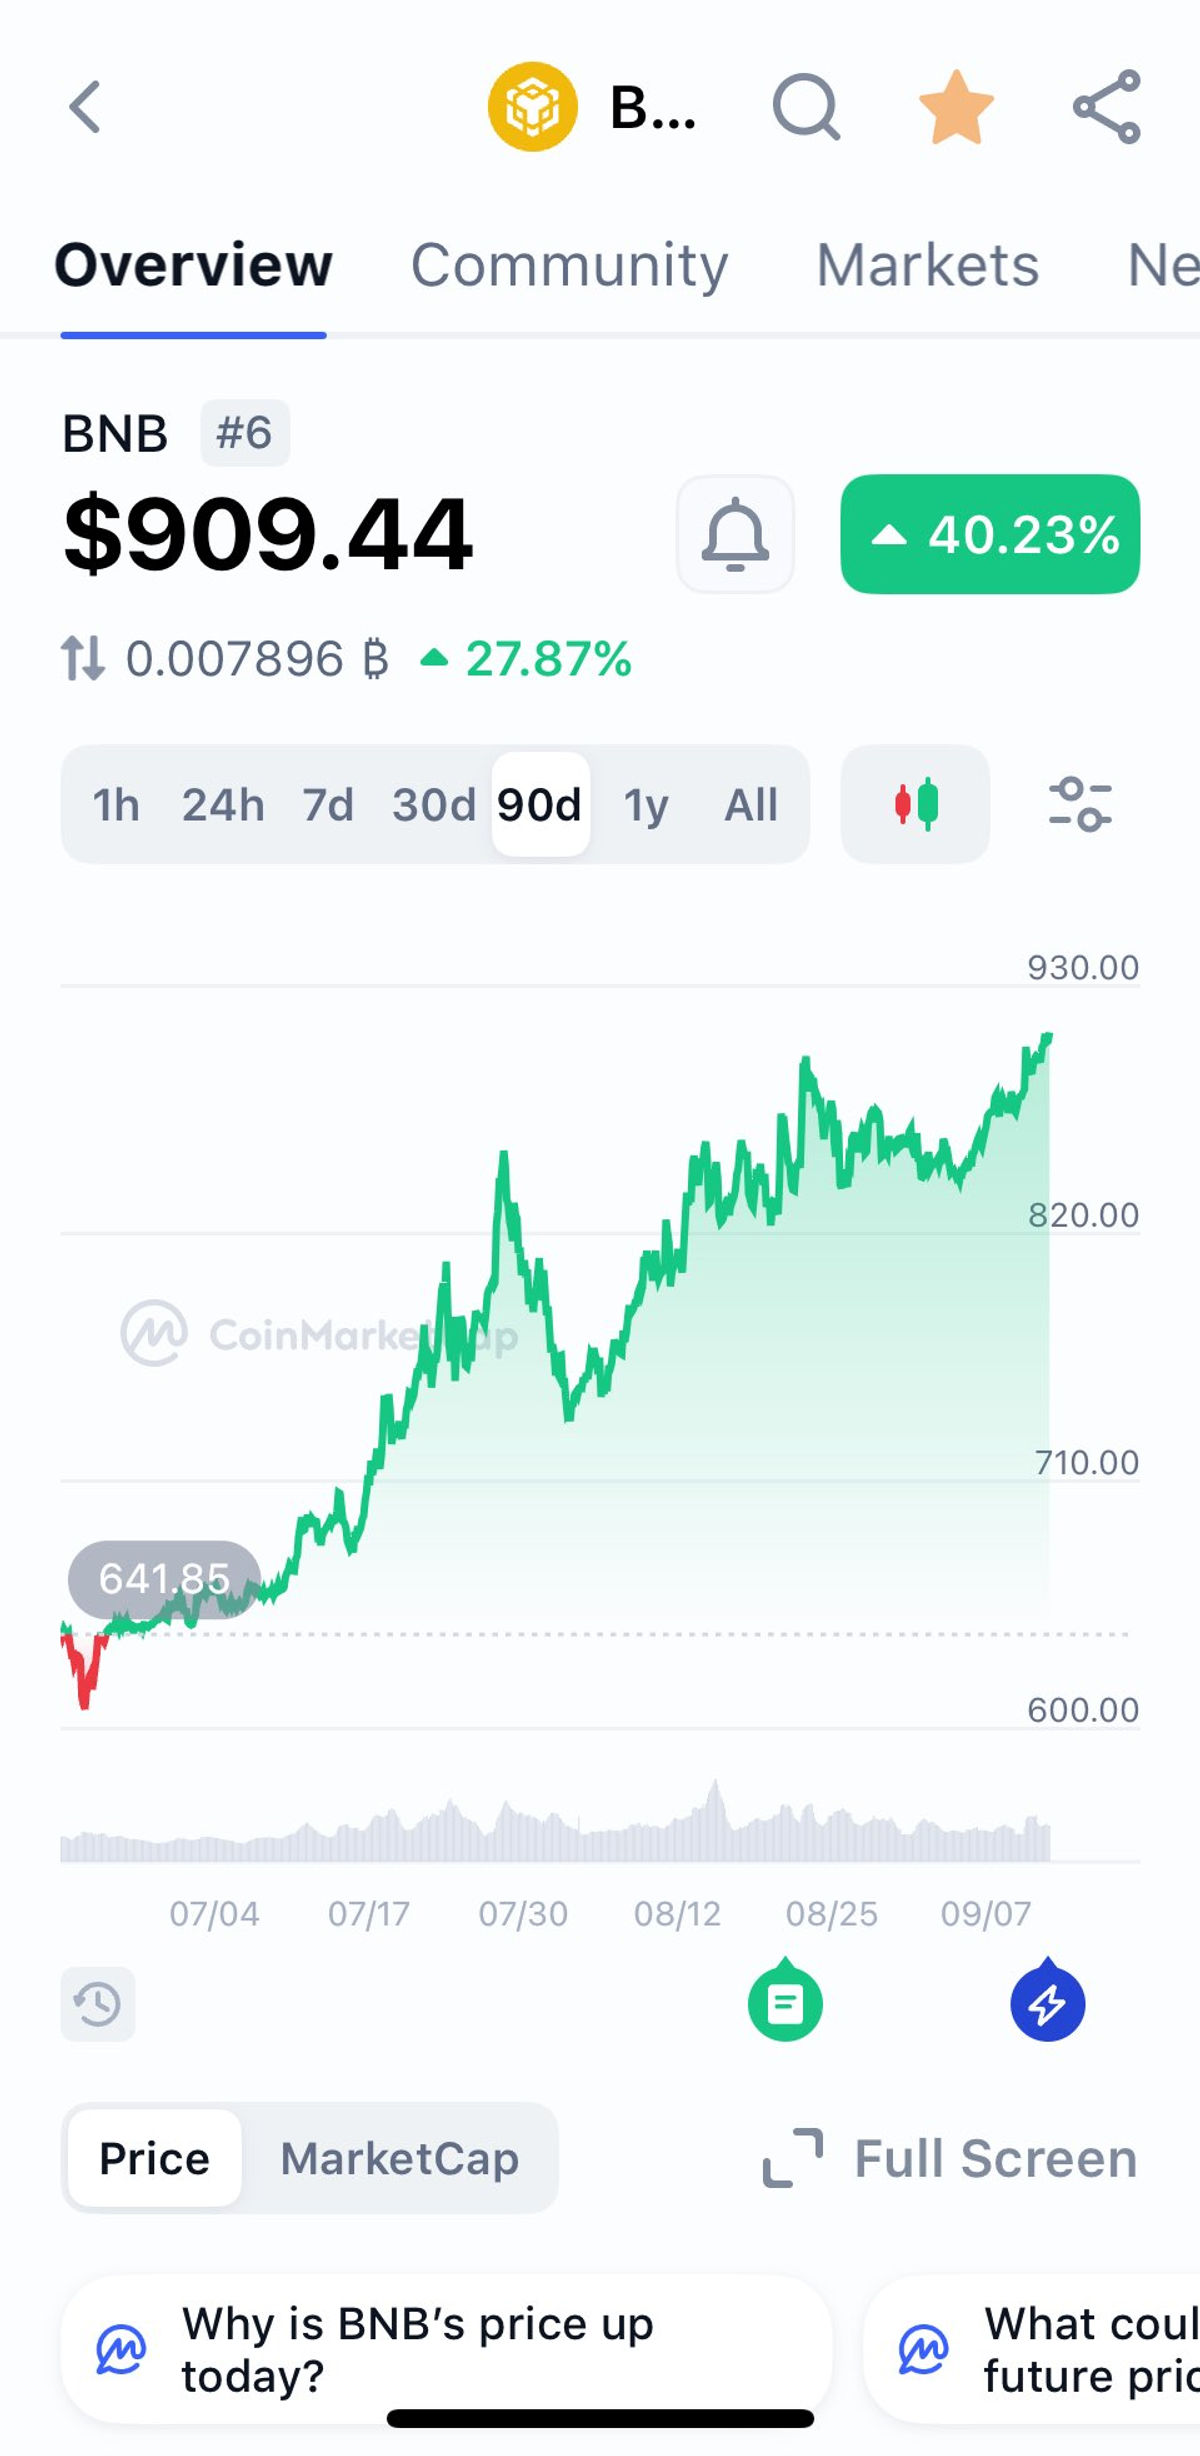Open price alert bell icon

[x=735, y=534]
